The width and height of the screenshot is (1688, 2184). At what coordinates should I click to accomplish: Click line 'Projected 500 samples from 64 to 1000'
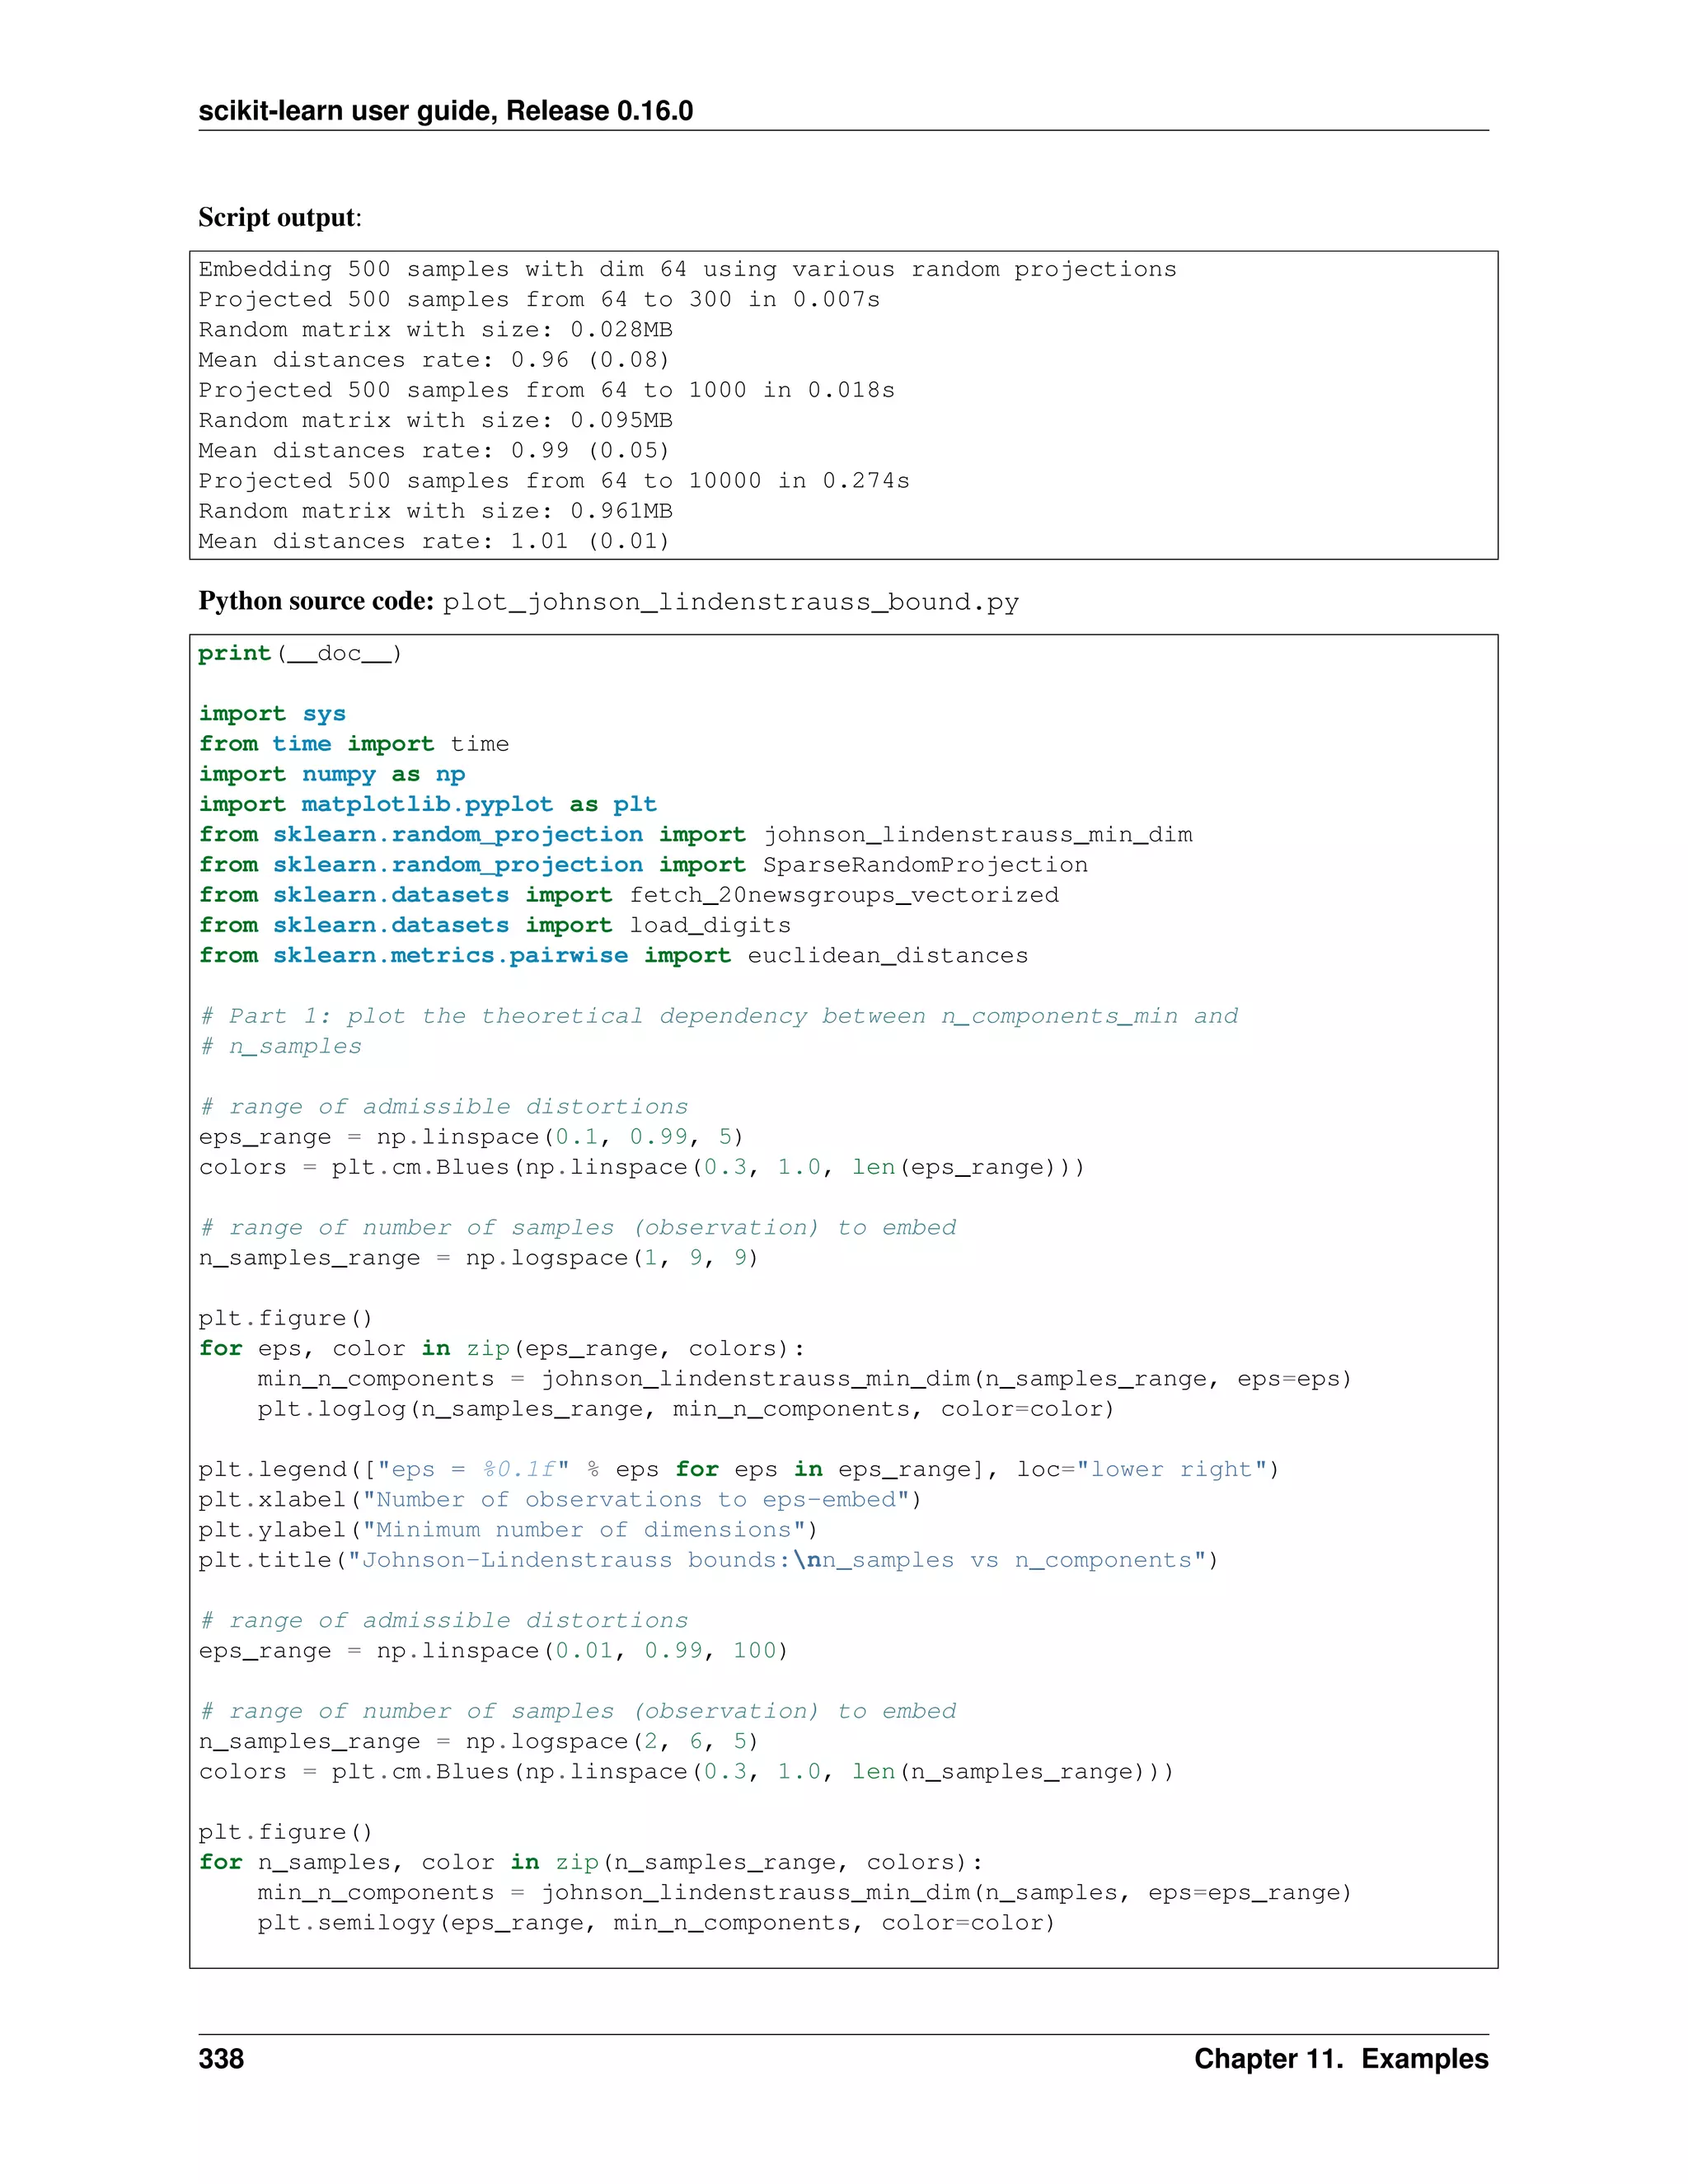coord(546,390)
